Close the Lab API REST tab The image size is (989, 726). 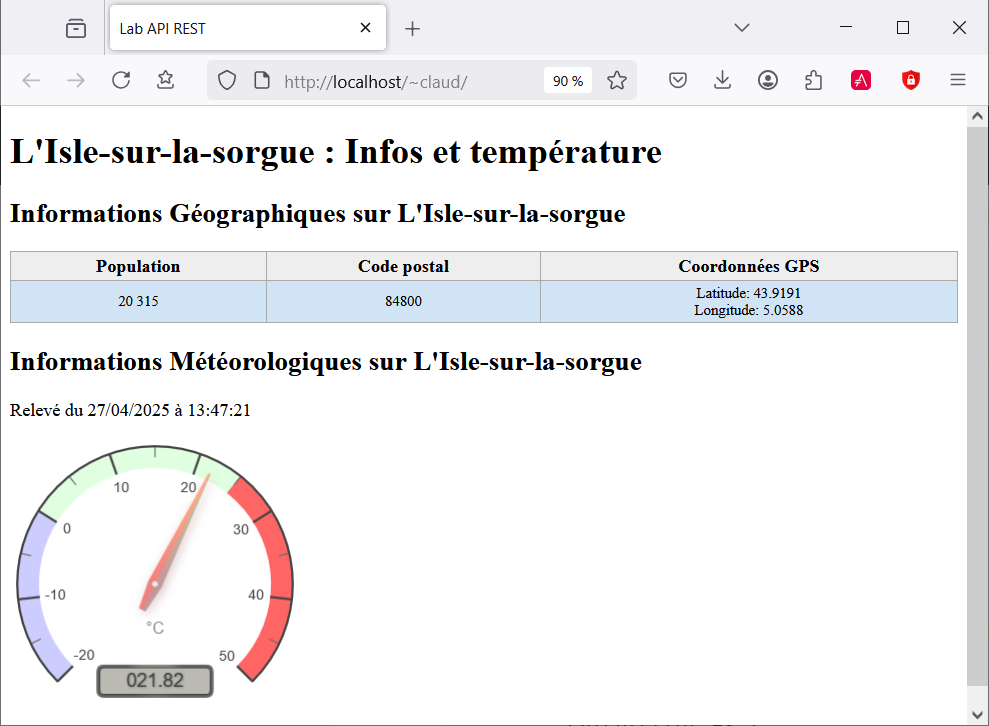pos(365,28)
